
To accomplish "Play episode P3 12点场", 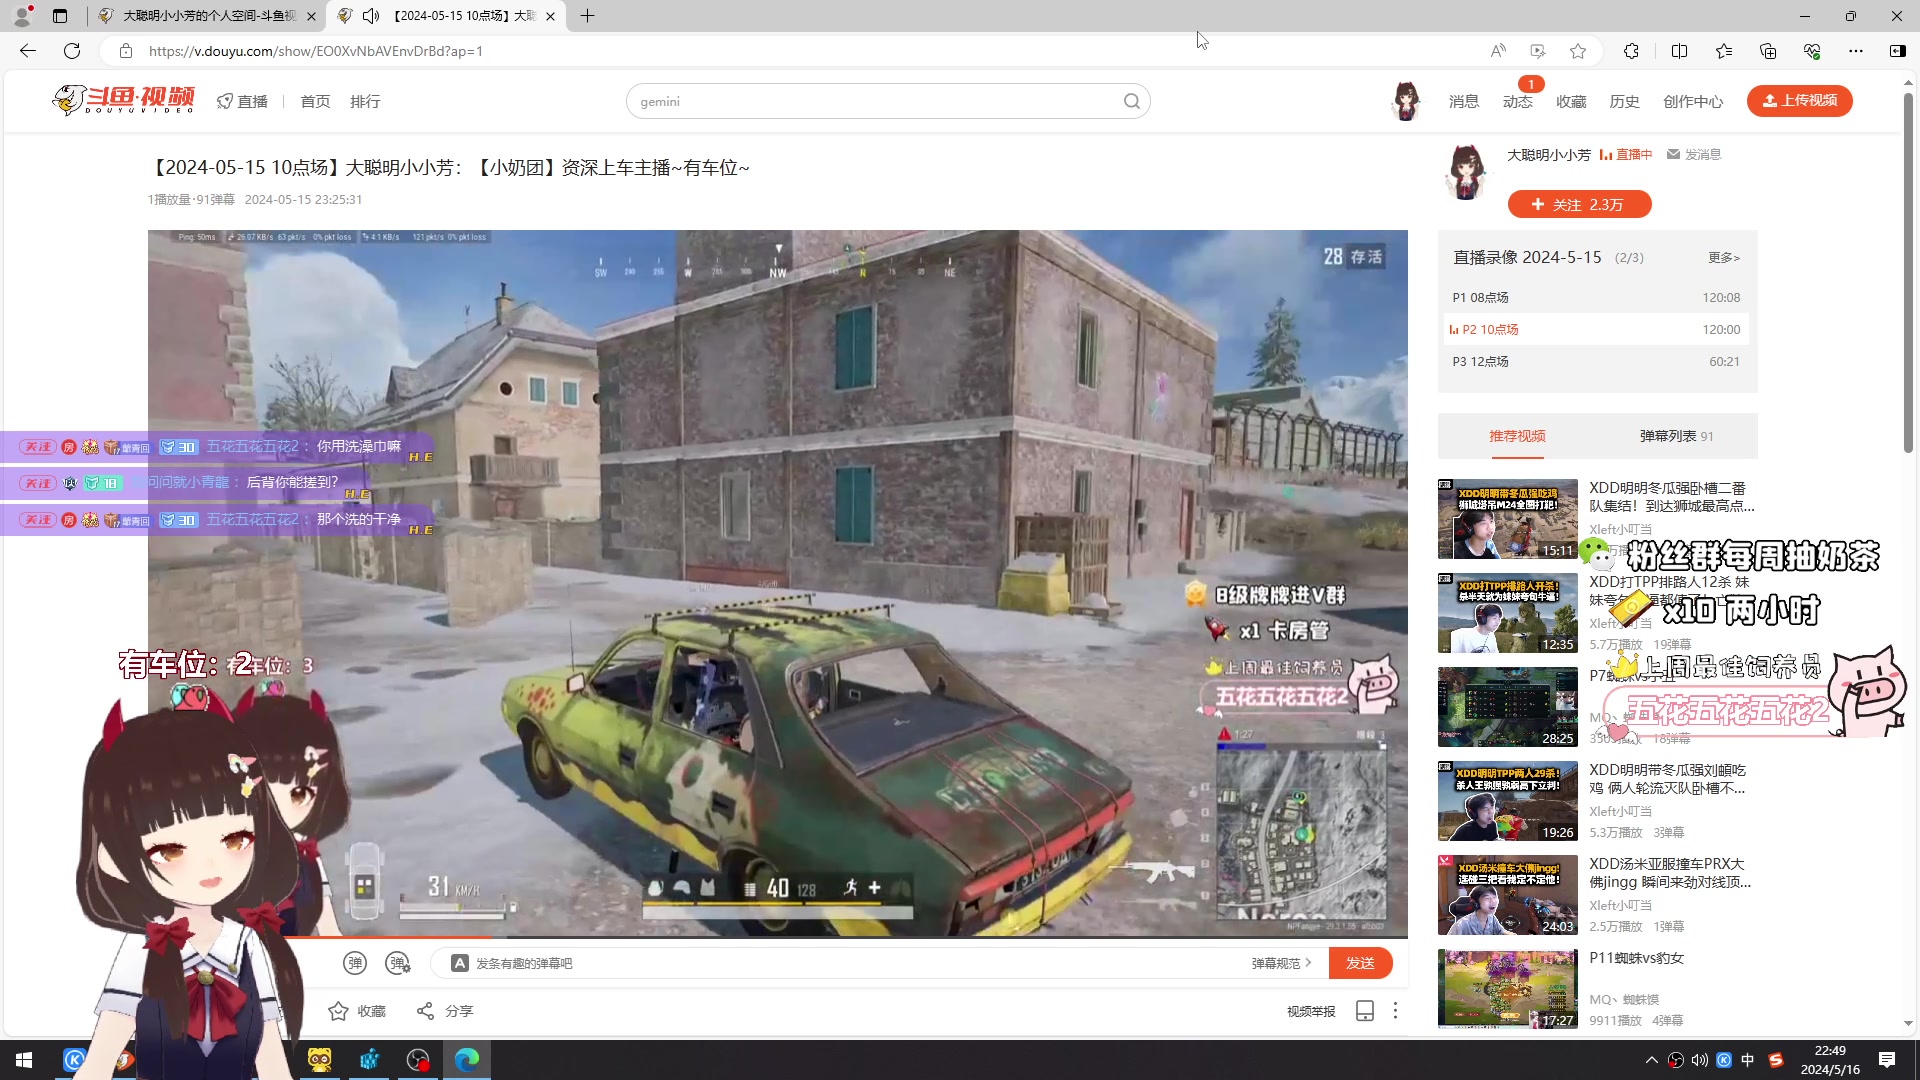I will click(1597, 361).
